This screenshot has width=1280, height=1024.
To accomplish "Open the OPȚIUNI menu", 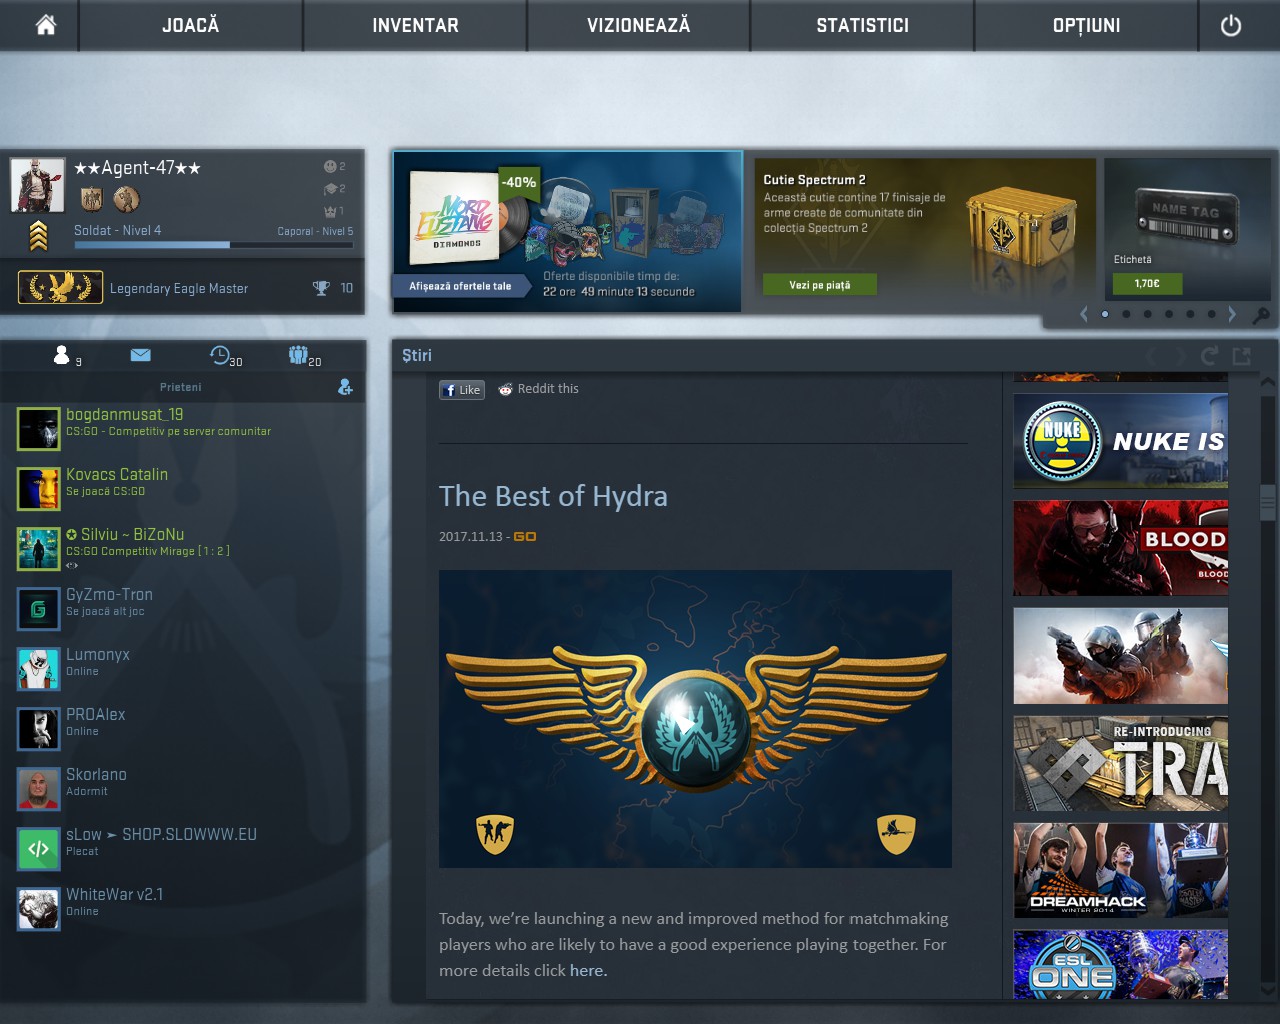I will coord(1087,25).
